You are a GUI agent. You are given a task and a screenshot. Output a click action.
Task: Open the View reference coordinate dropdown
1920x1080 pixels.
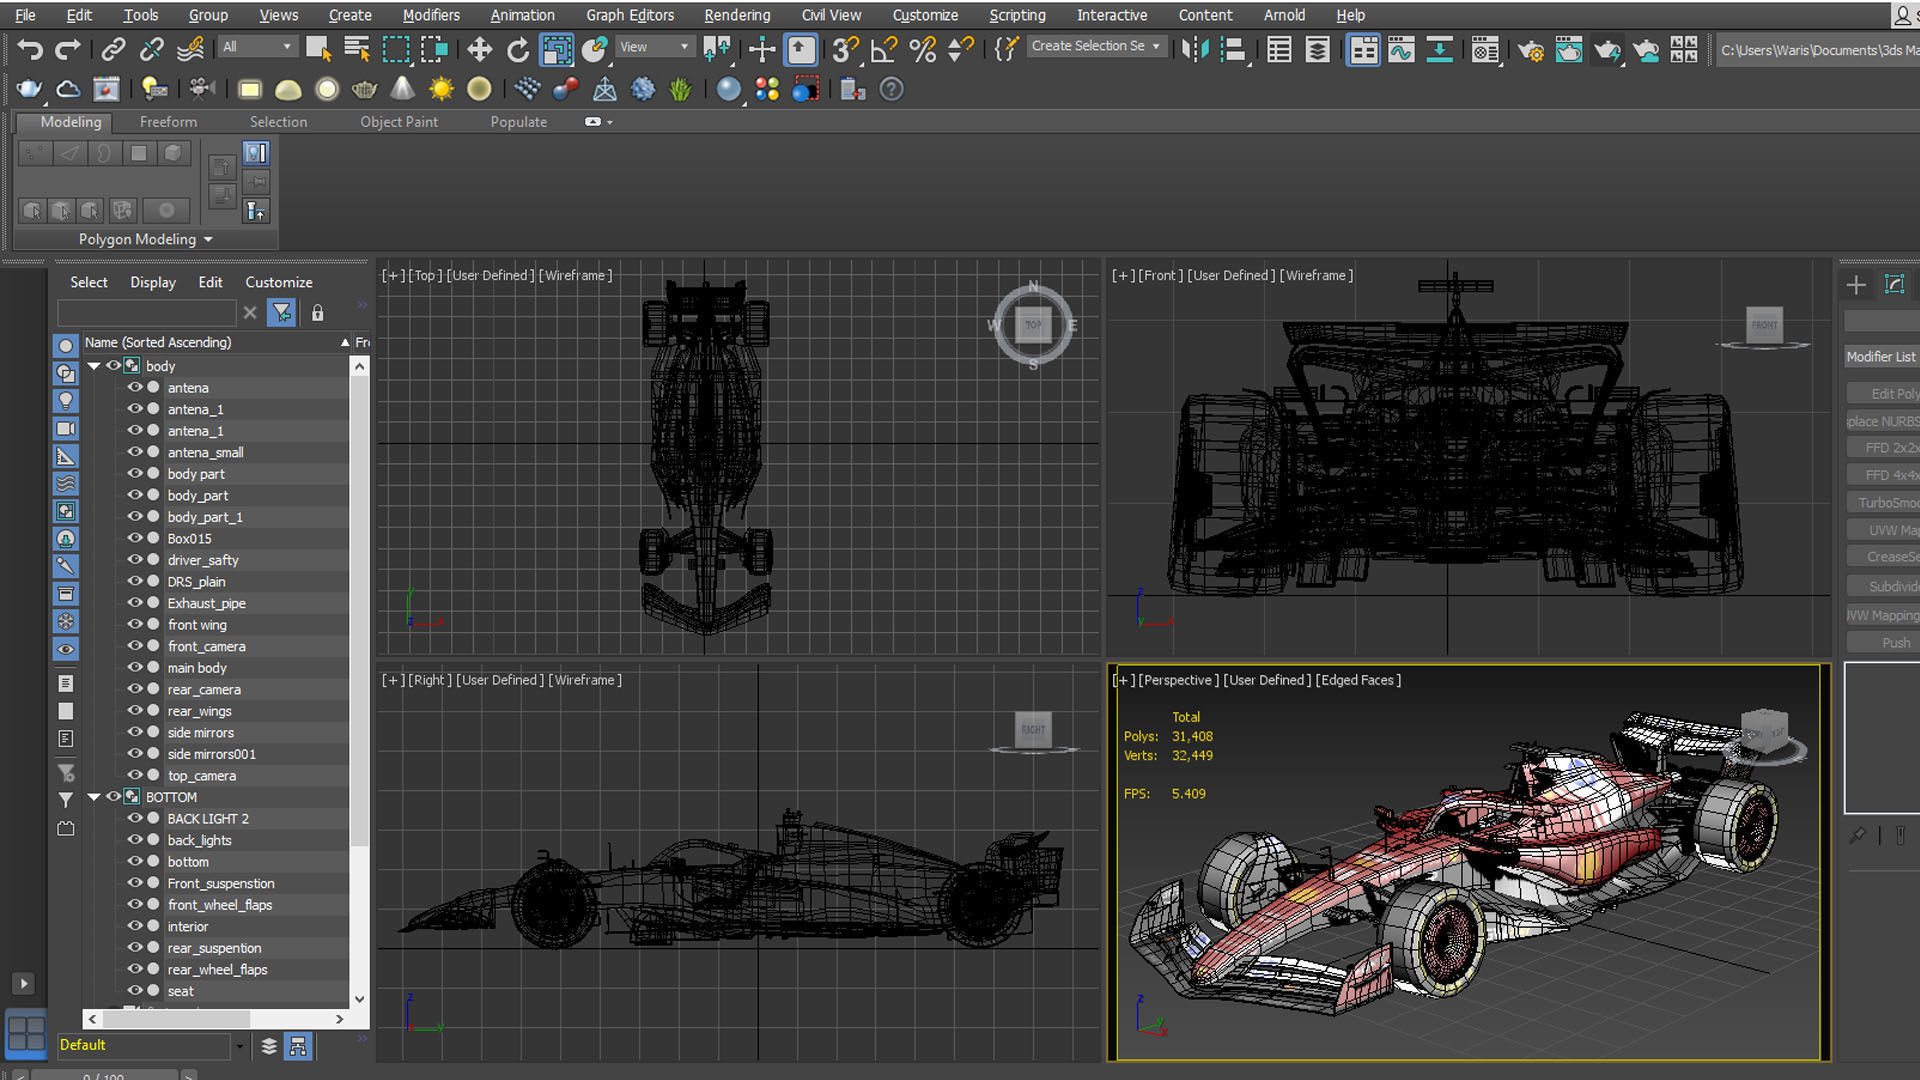pyautogui.click(x=654, y=47)
